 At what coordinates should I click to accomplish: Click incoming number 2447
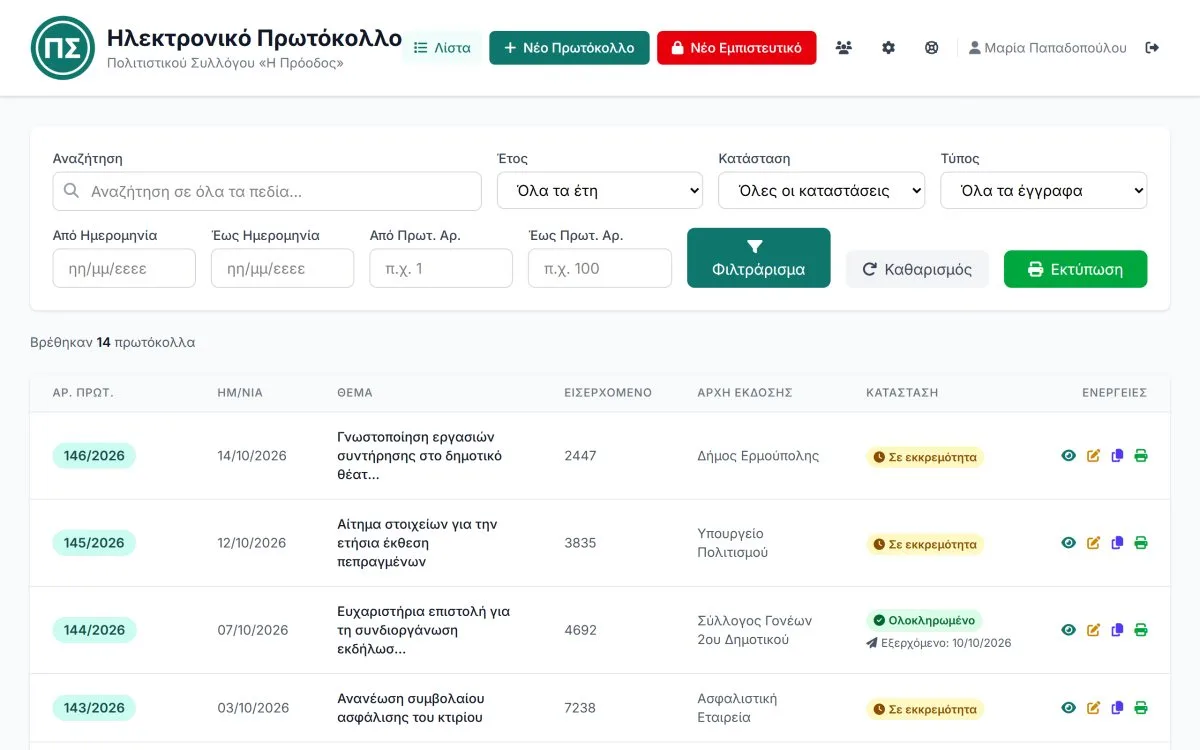580,456
